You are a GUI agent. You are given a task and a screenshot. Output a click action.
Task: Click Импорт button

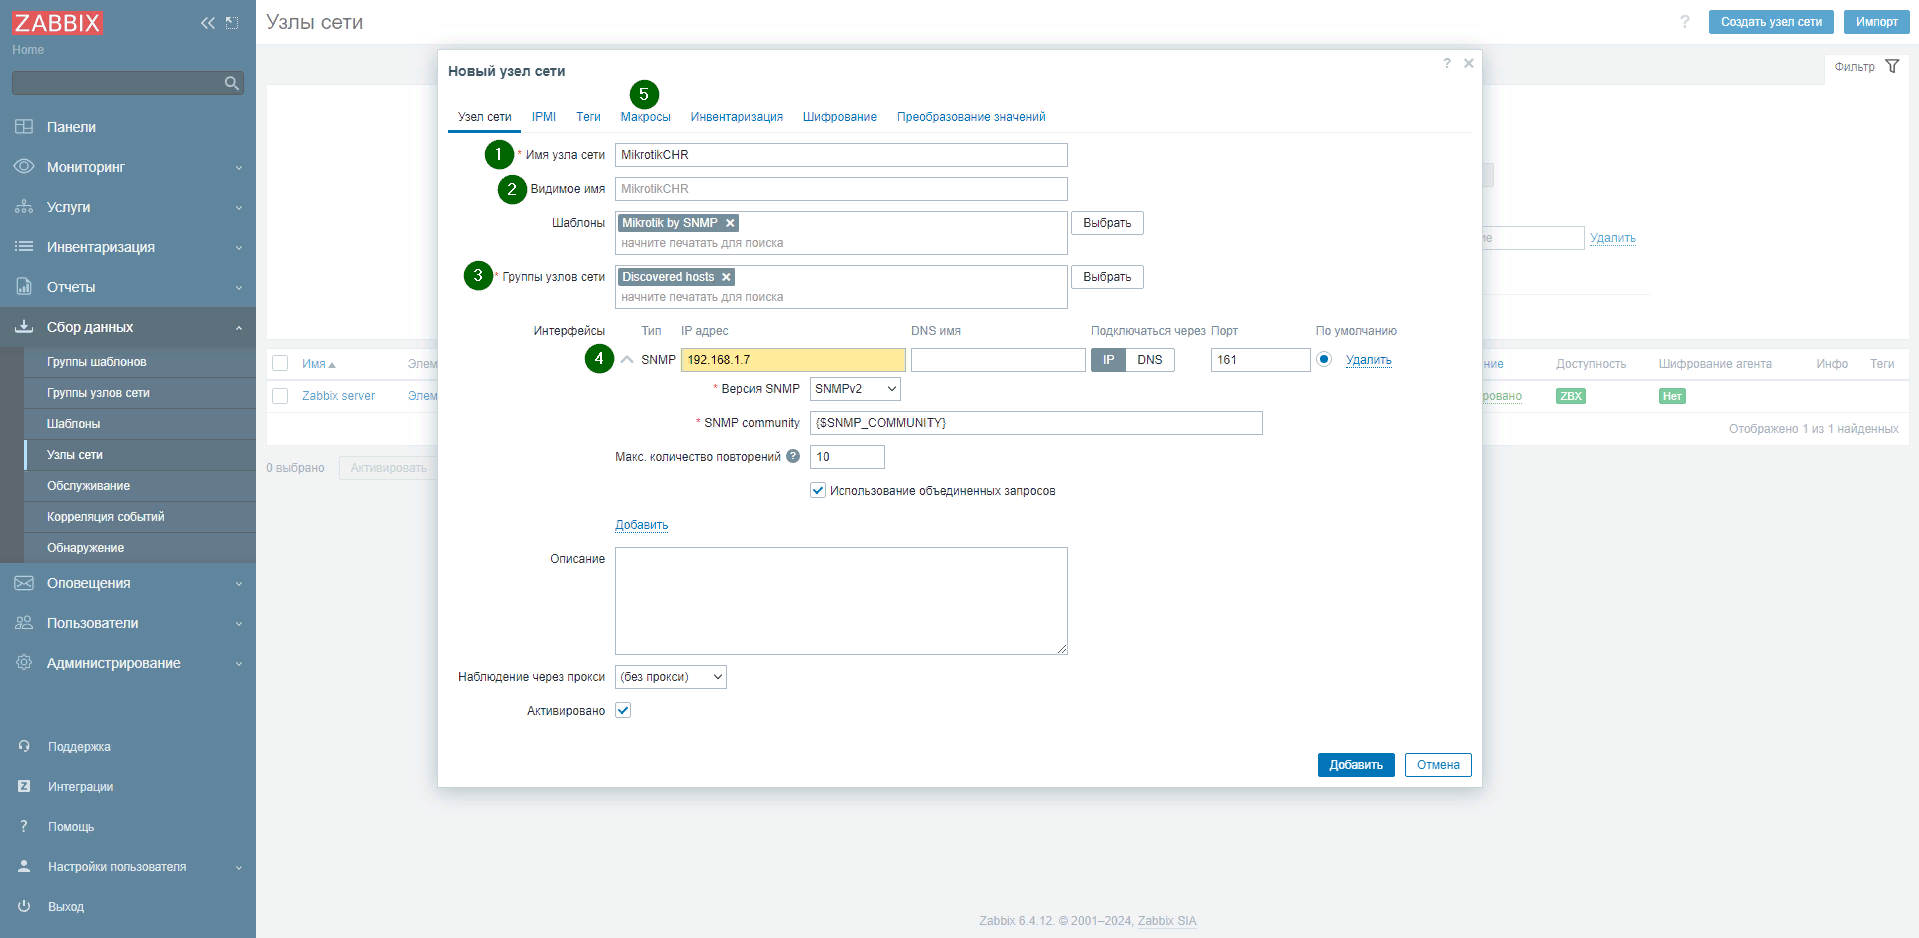[1876, 22]
